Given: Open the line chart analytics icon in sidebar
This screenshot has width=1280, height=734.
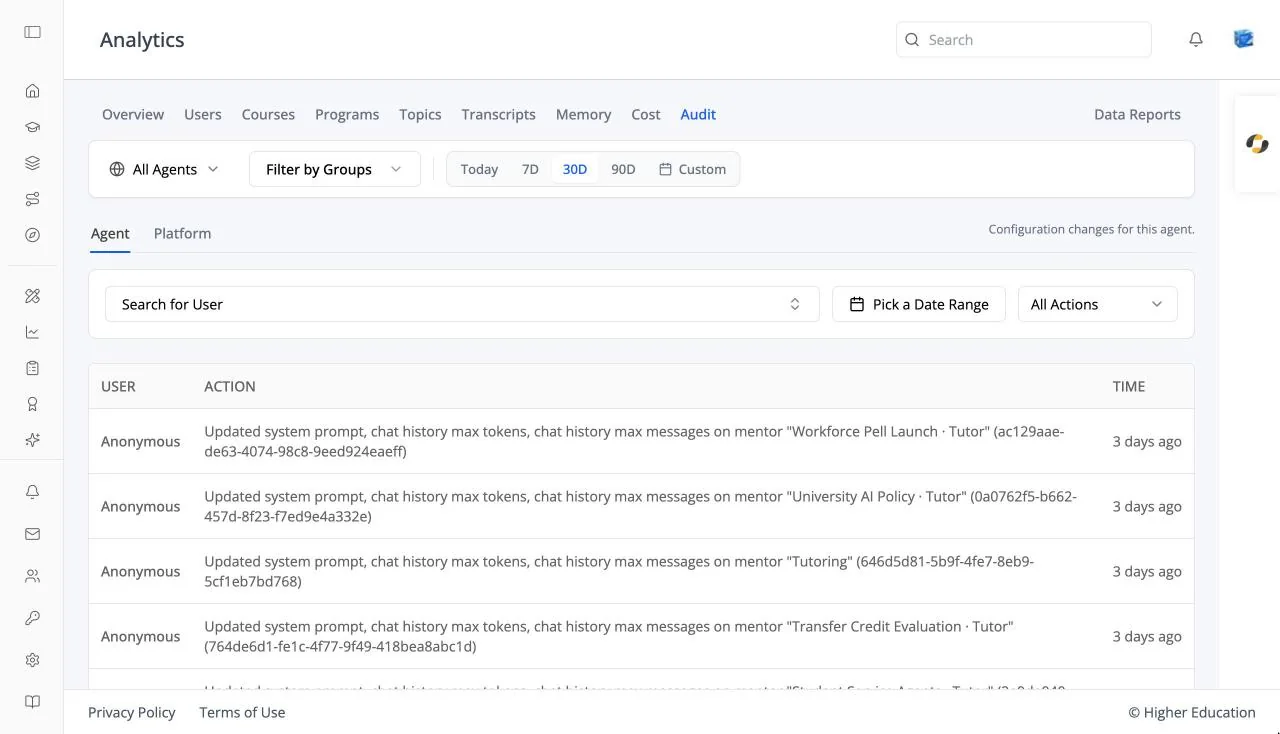Looking at the screenshot, I should coord(32,332).
